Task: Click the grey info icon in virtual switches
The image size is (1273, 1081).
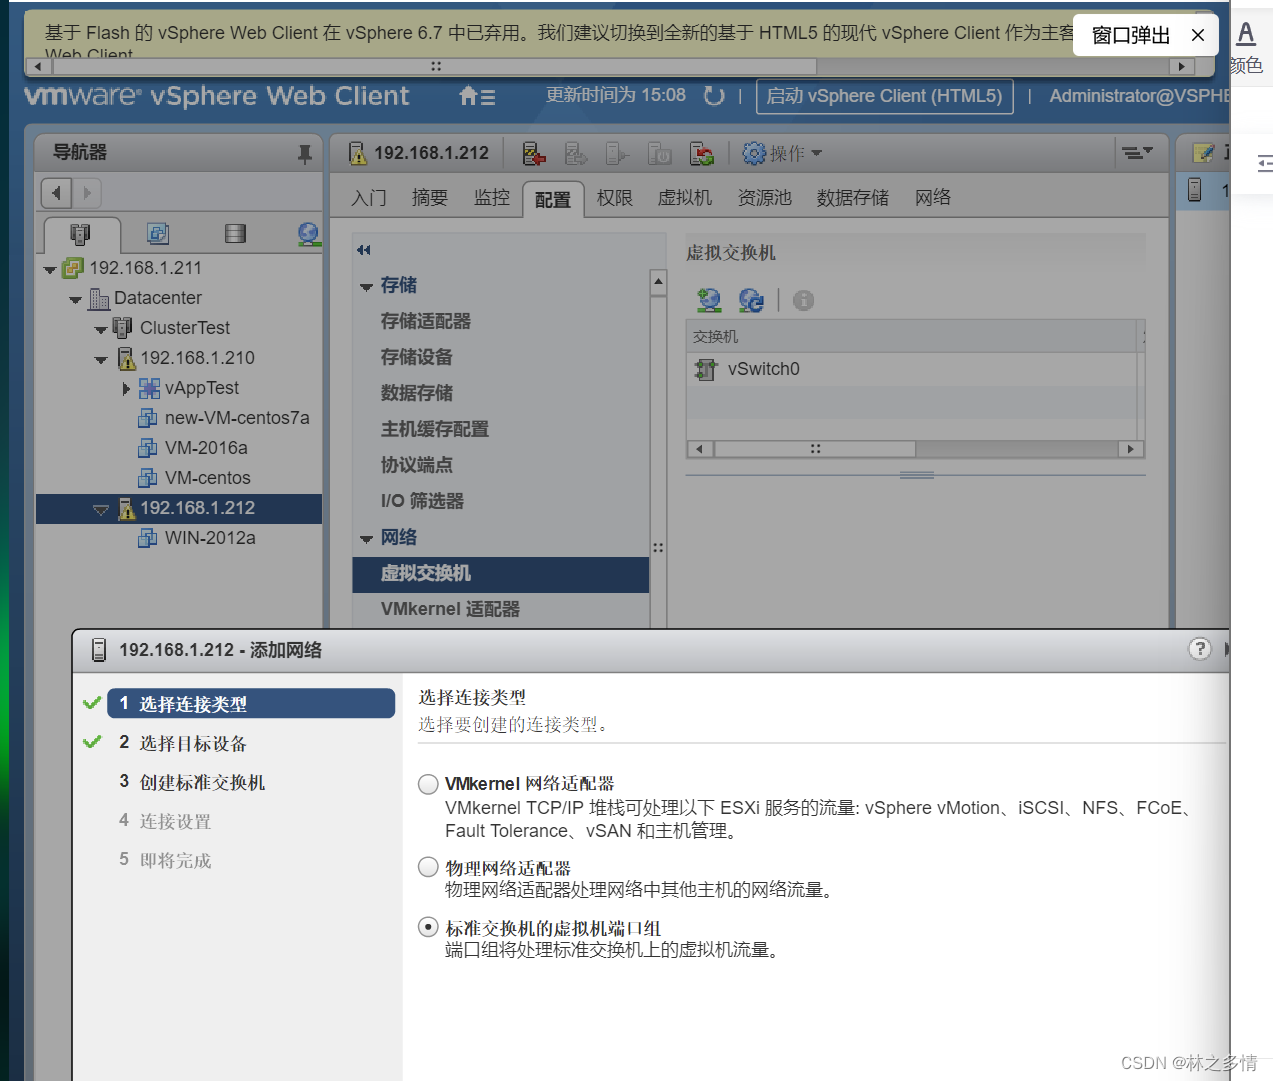Action: pos(803,300)
